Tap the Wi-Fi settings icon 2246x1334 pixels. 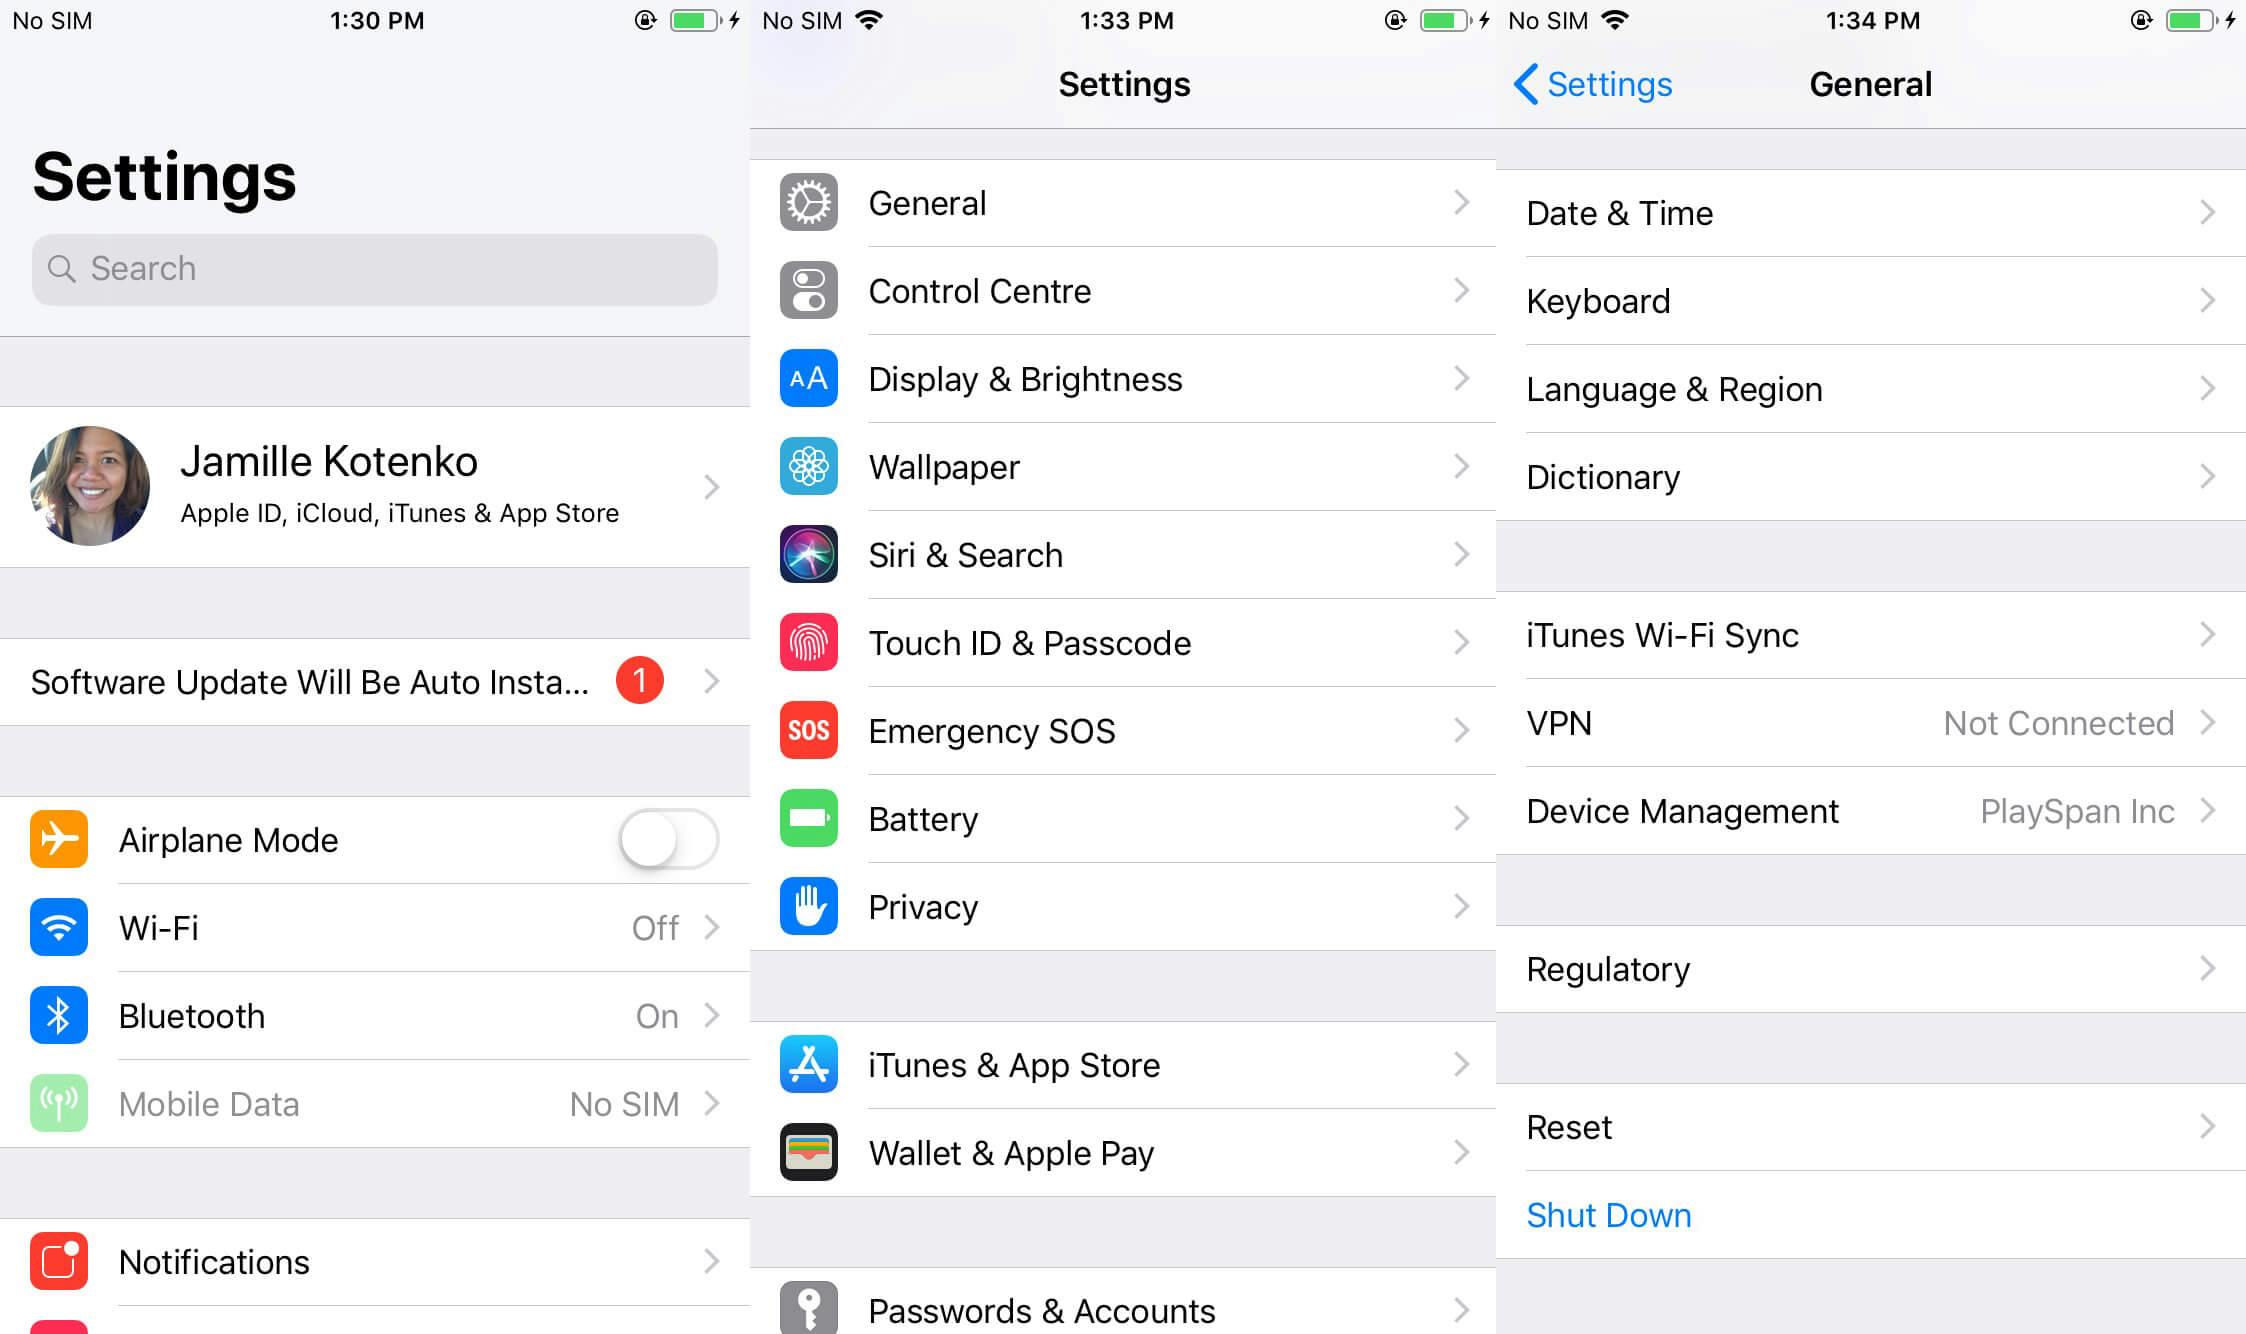click(x=59, y=927)
